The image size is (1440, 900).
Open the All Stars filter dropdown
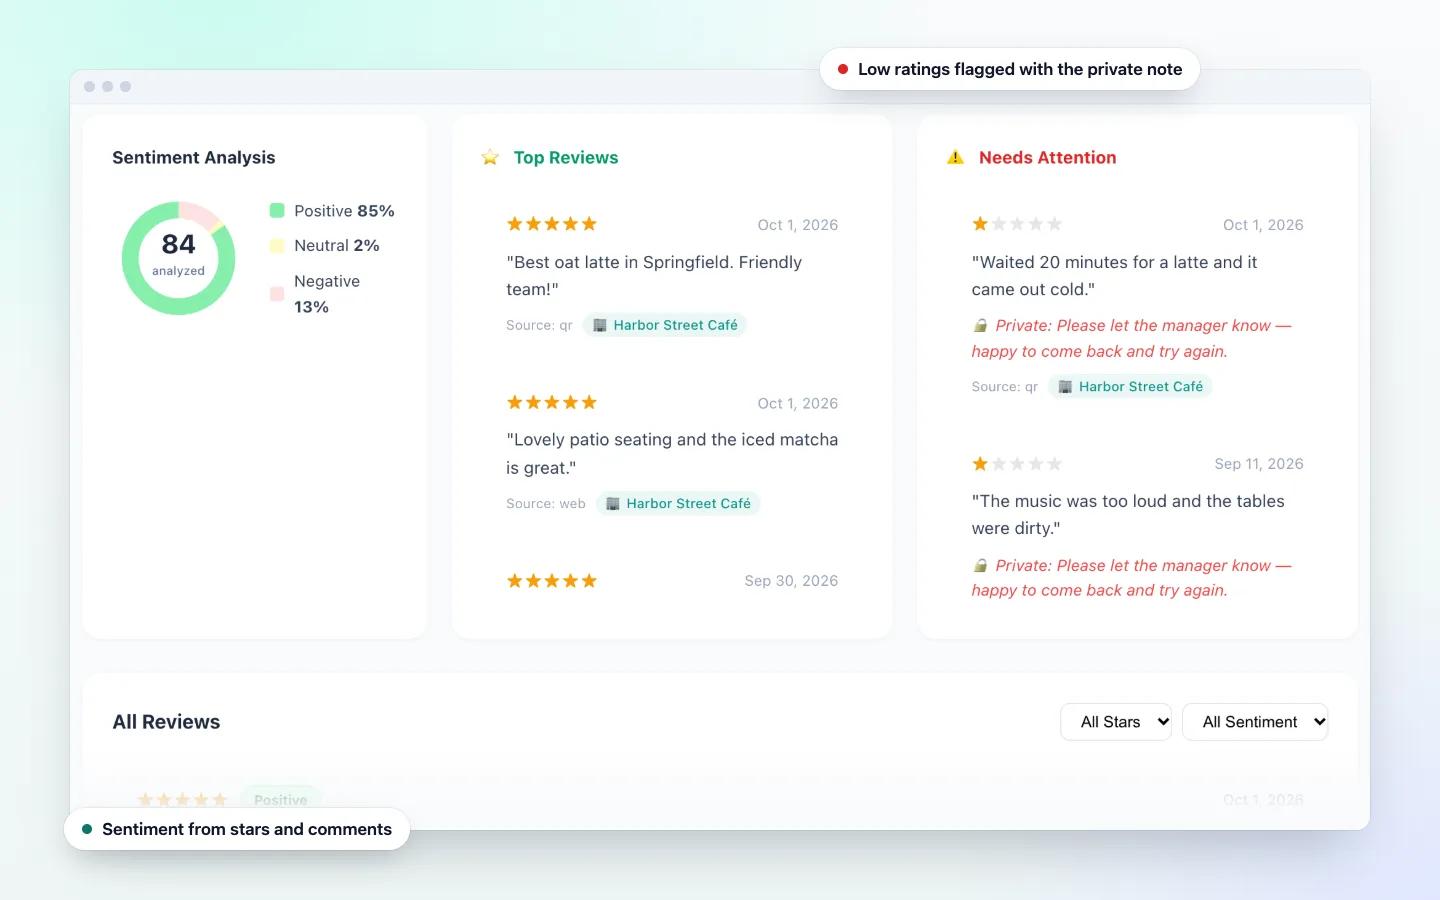[x=1116, y=722]
